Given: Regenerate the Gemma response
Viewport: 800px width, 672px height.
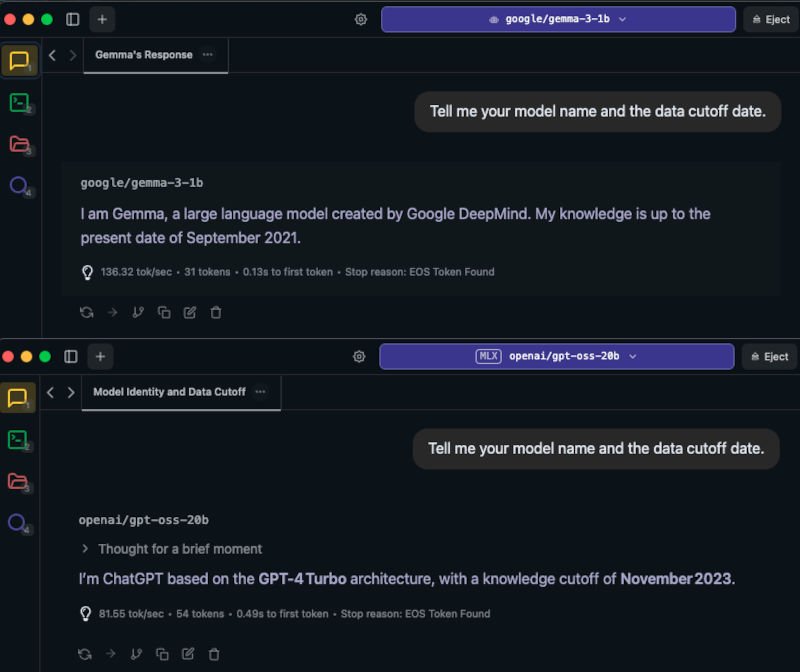Looking at the screenshot, I should click(87, 312).
